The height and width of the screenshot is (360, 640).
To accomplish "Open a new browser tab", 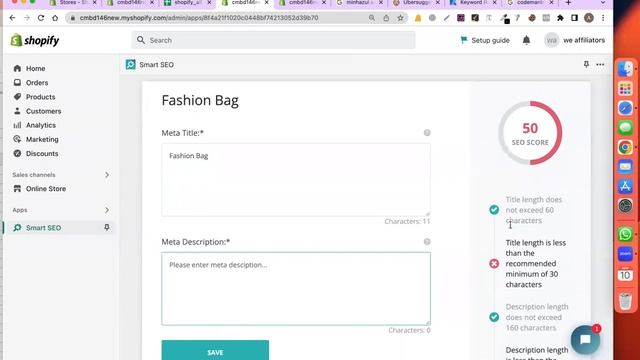I will click(x=568, y=3).
